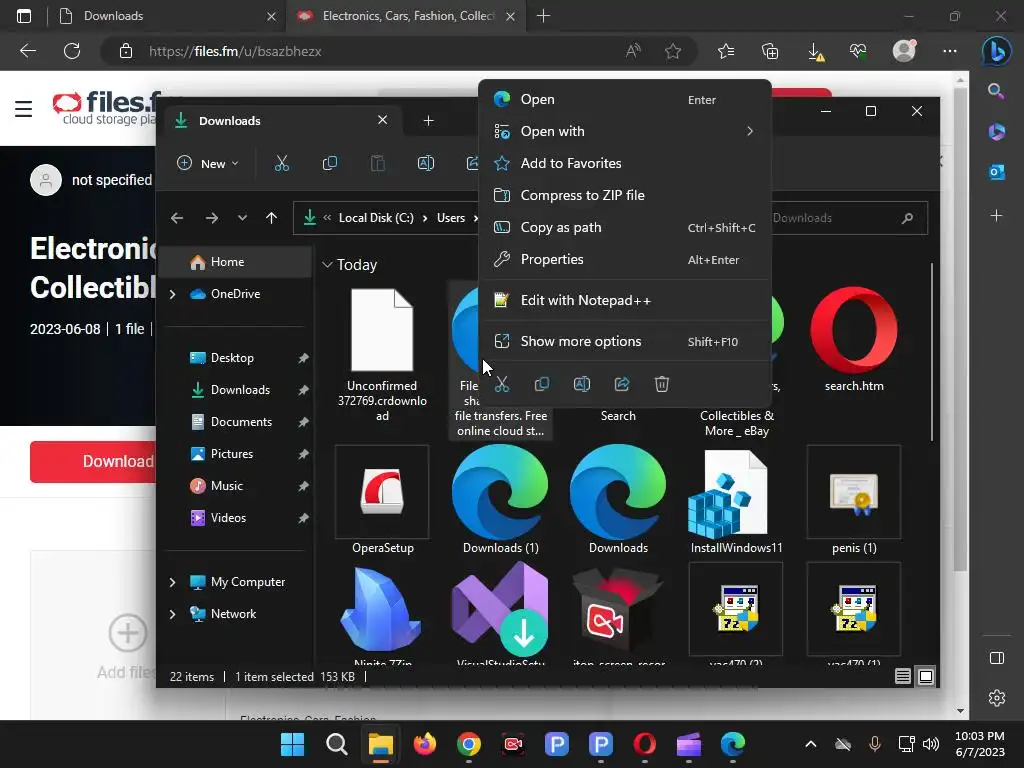
Task: Click Local Disk (C:) breadcrumb
Action: click(376, 218)
